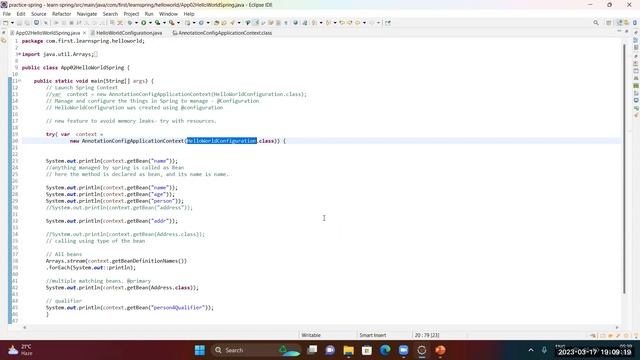
Task: Click the External Tools run icon
Action: [172, 23]
